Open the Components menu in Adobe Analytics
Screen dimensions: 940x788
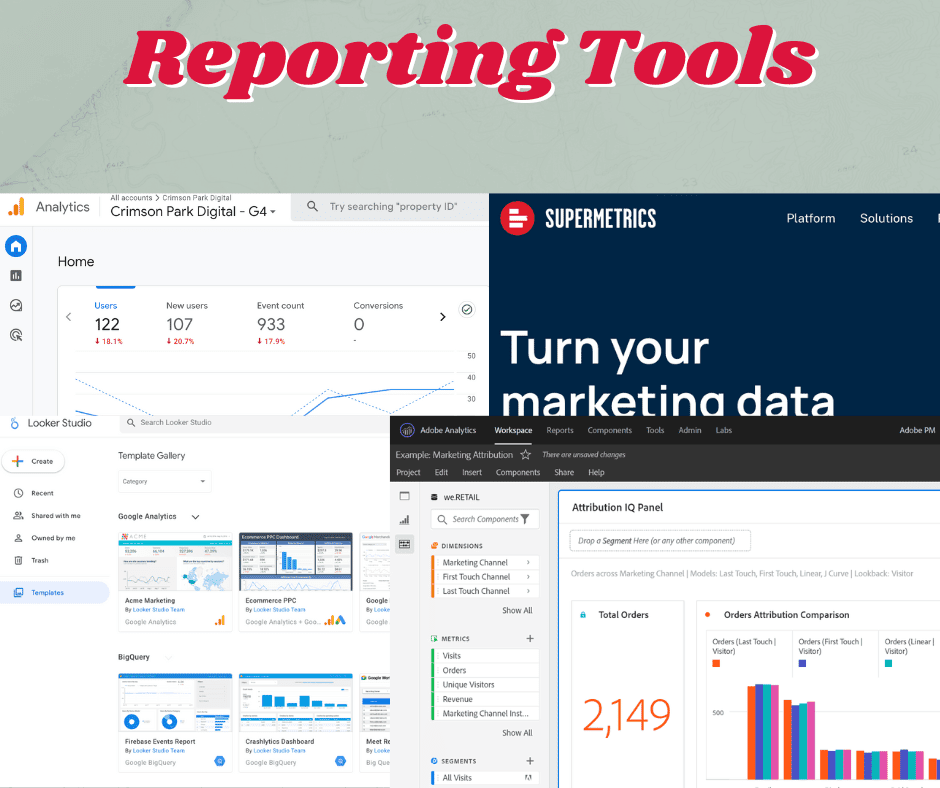tap(518, 472)
